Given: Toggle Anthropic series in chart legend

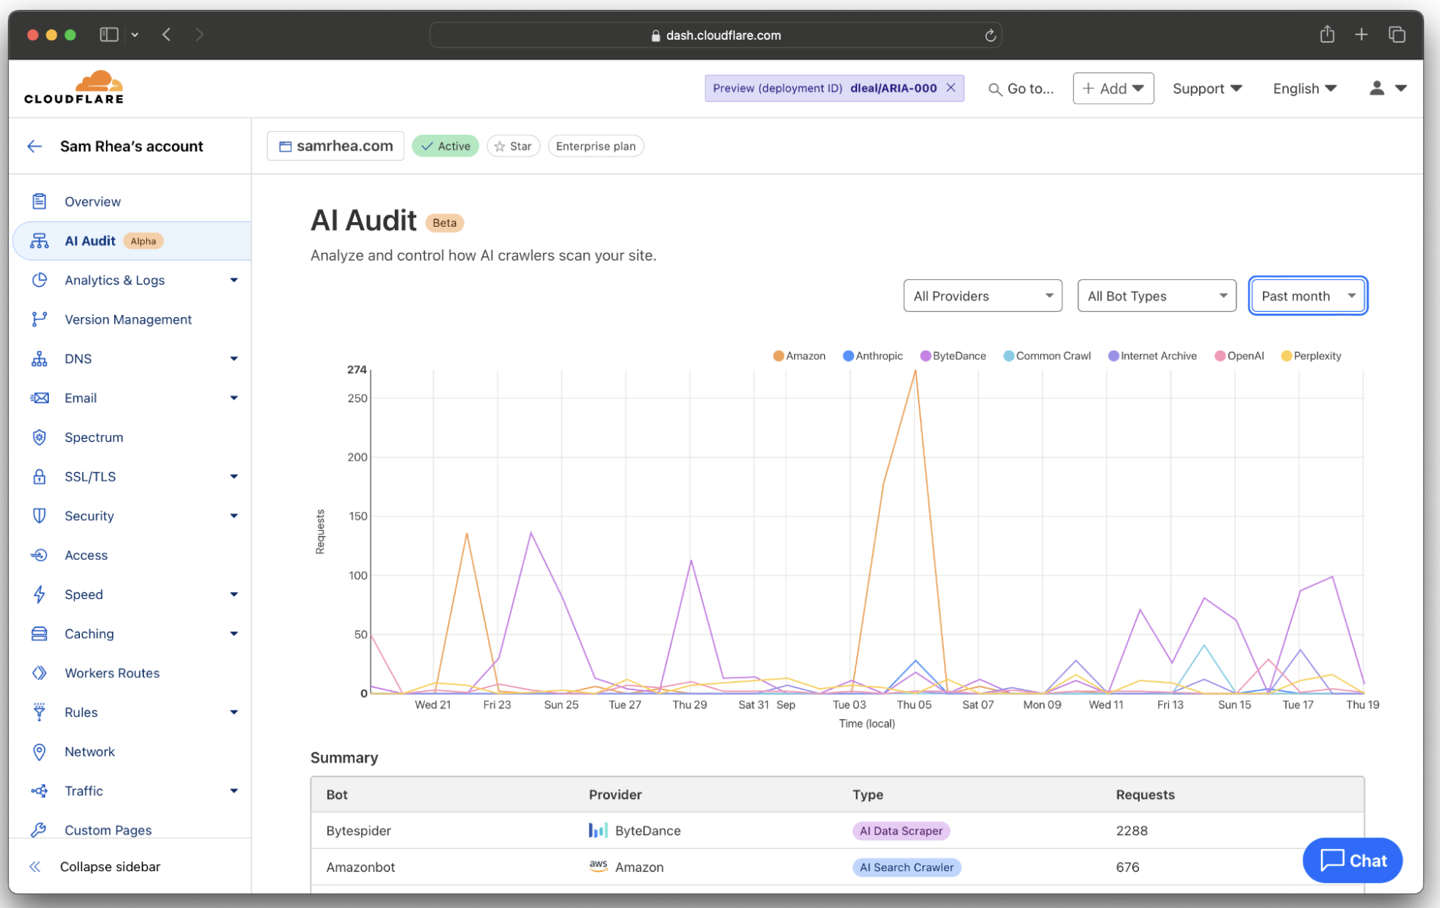Looking at the screenshot, I should pyautogui.click(x=873, y=356).
